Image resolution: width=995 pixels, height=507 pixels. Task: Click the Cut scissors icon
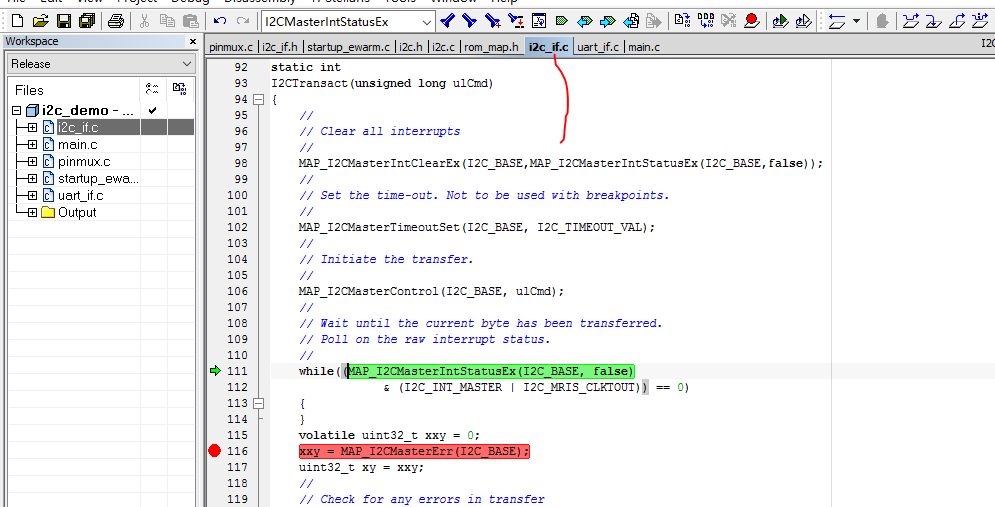tap(144, 21)
